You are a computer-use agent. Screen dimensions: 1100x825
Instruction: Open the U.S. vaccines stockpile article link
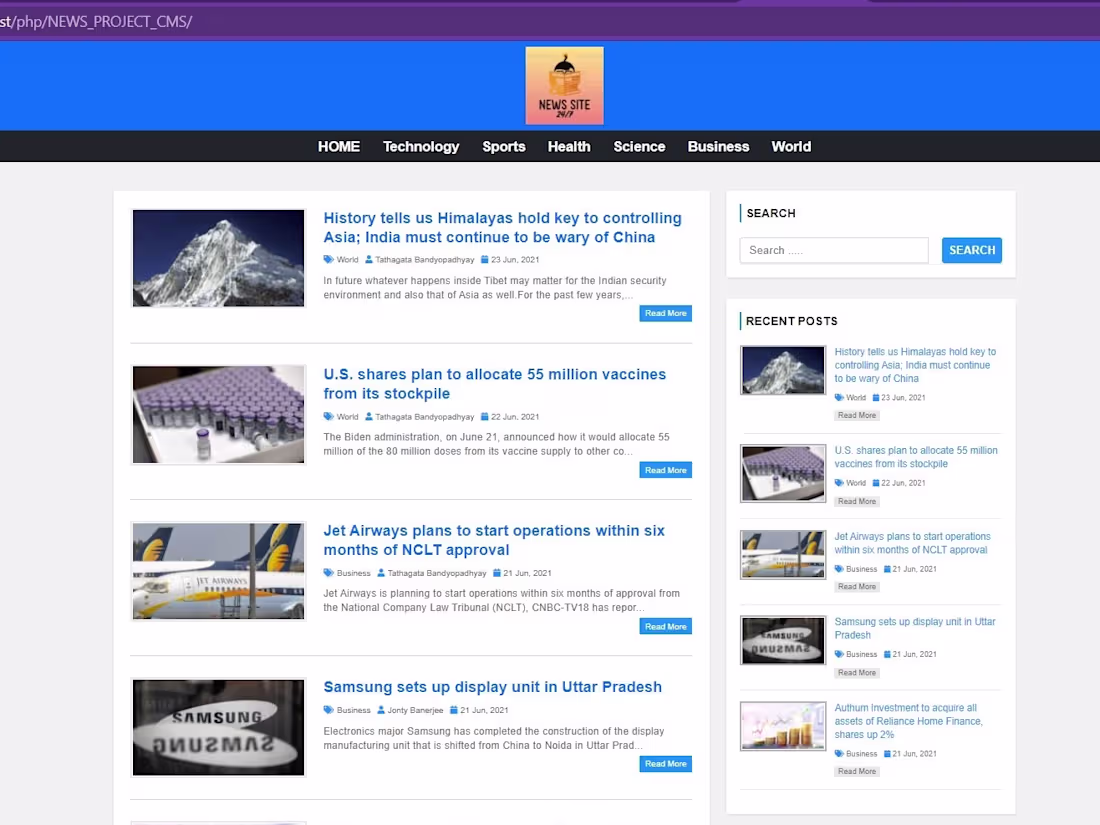(494, 384)
